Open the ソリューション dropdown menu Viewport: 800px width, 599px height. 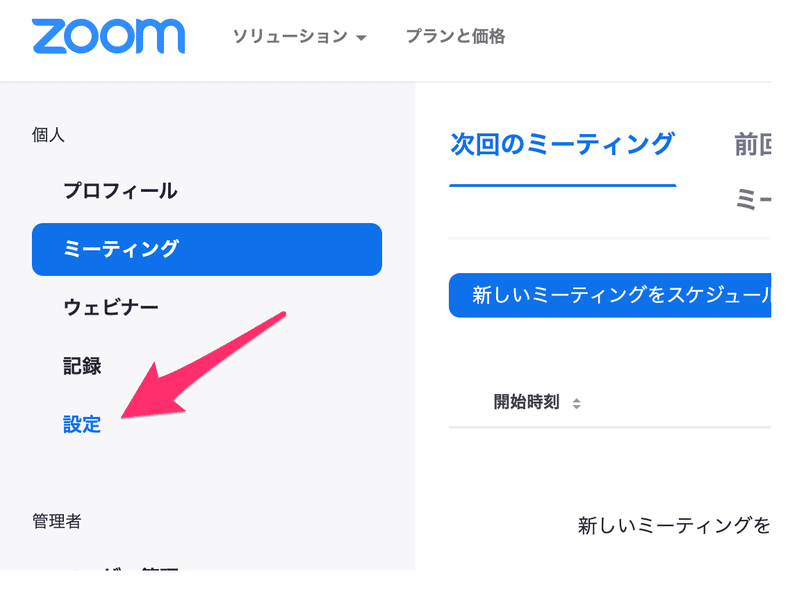point(290,35)
